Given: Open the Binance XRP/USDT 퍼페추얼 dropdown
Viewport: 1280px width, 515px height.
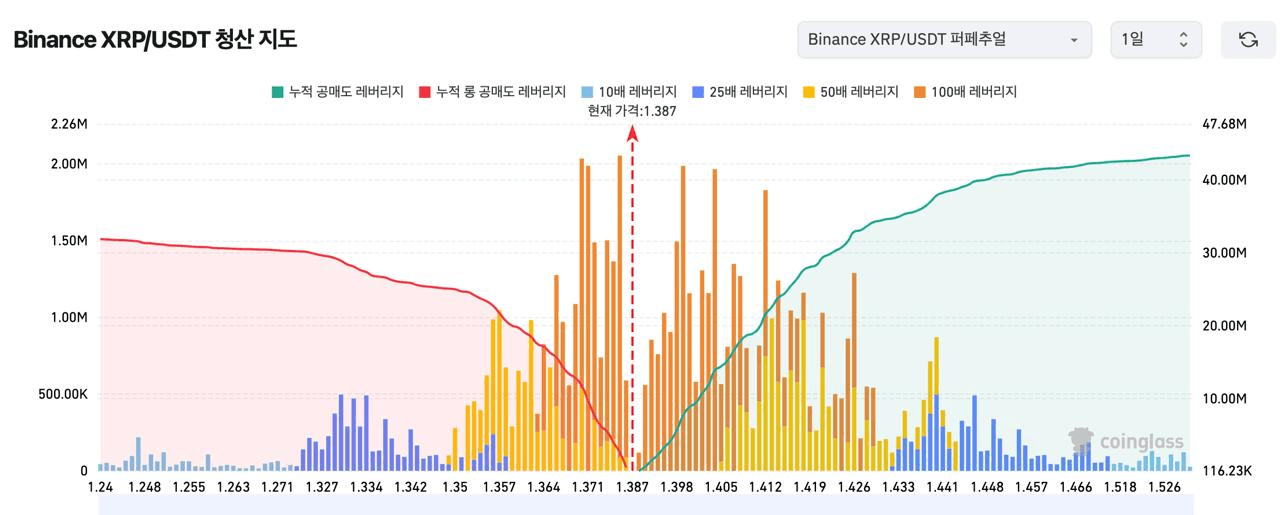Looking at the screenshot, I should coord(944,39).
